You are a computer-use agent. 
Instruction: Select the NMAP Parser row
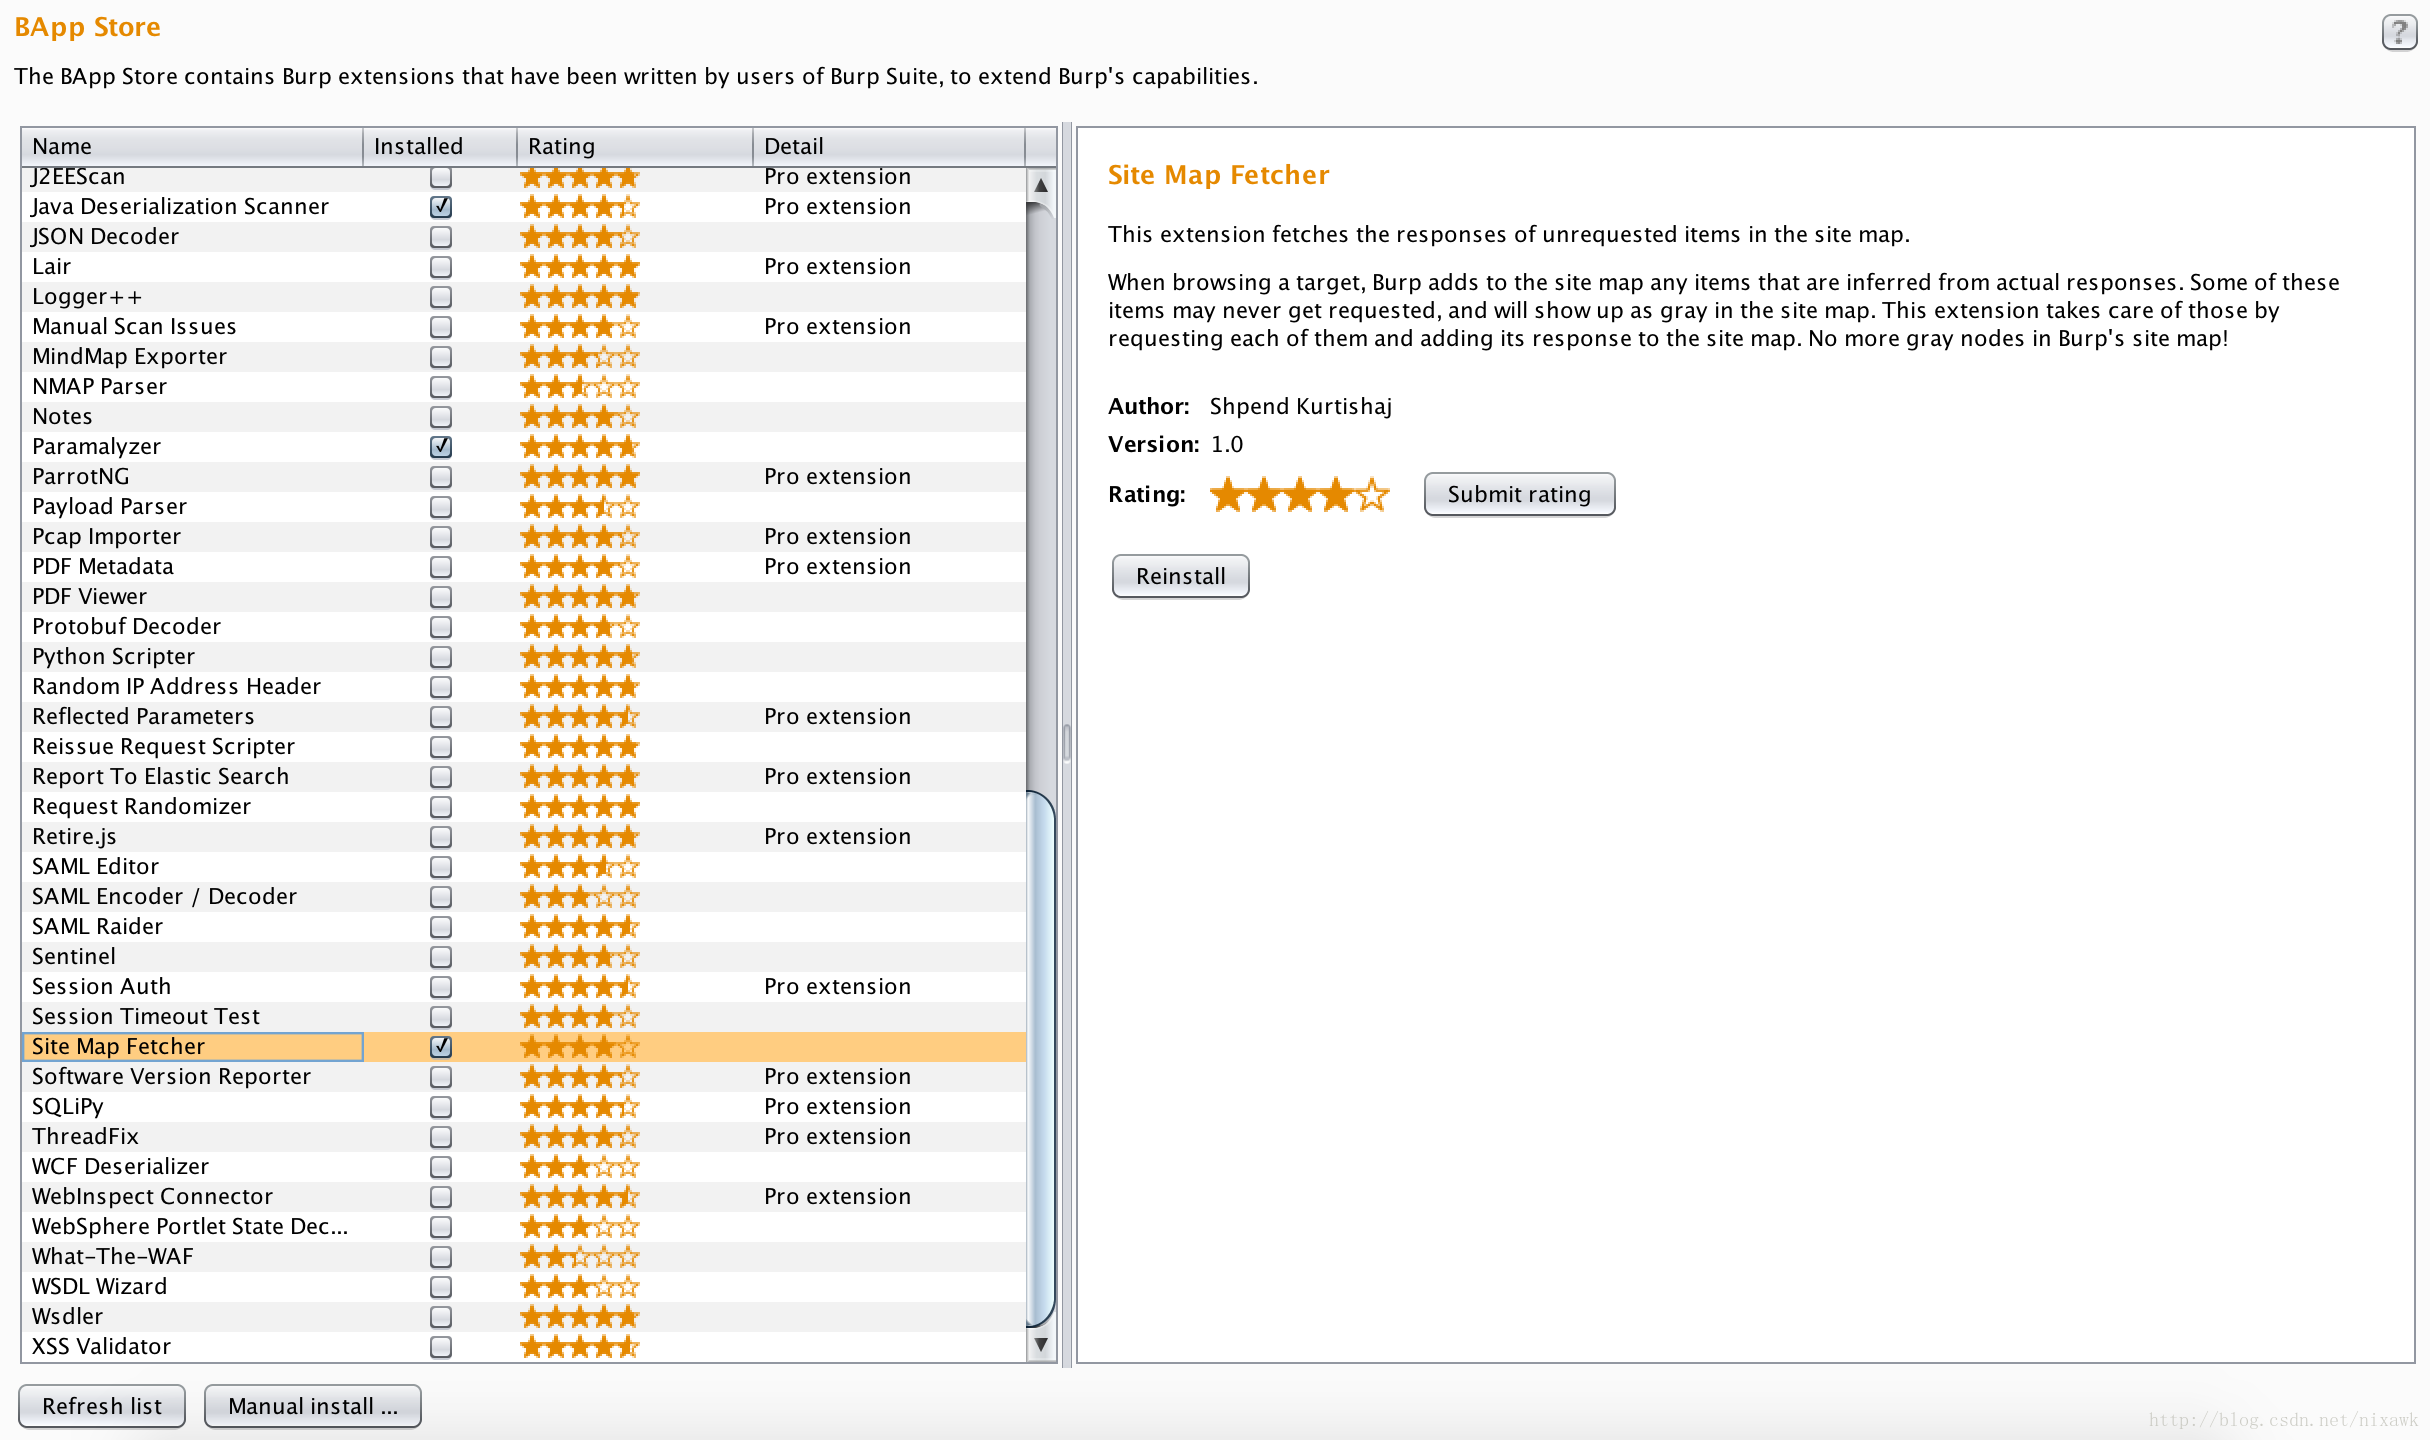[524, 387]
